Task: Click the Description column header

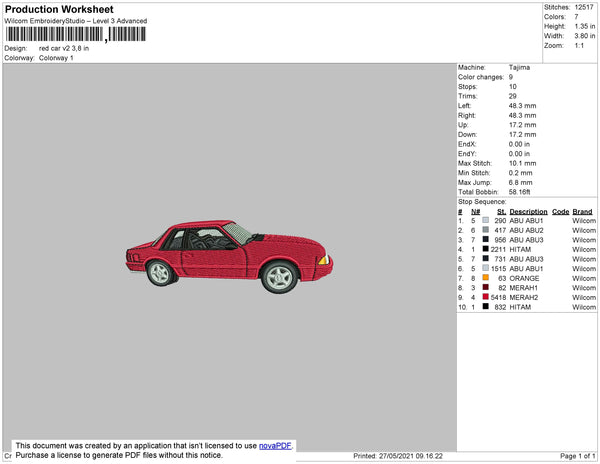Action: pos(528,212)
